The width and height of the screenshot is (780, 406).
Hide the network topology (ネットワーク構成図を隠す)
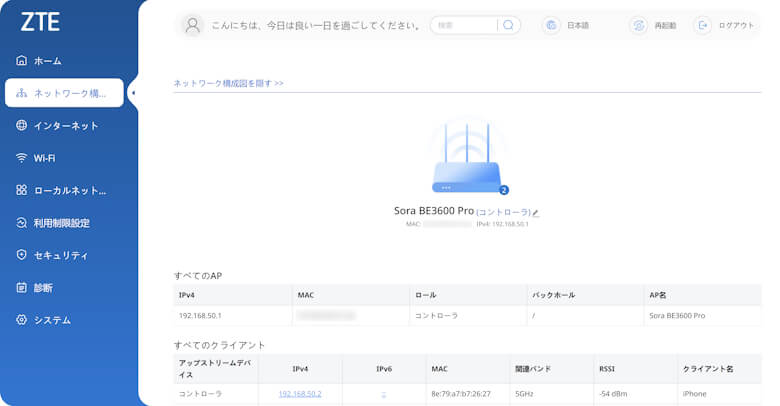[x=228, y=83]
